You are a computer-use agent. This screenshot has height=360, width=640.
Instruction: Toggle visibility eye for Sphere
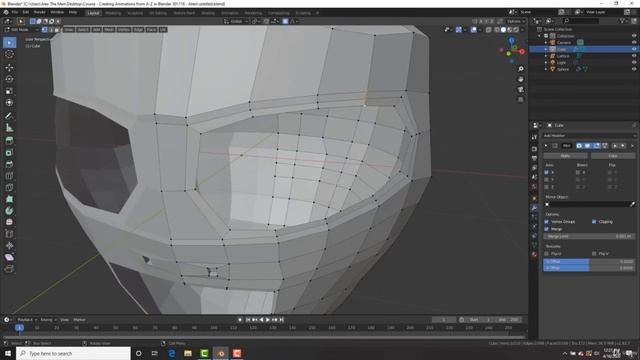tap(634, 69)
